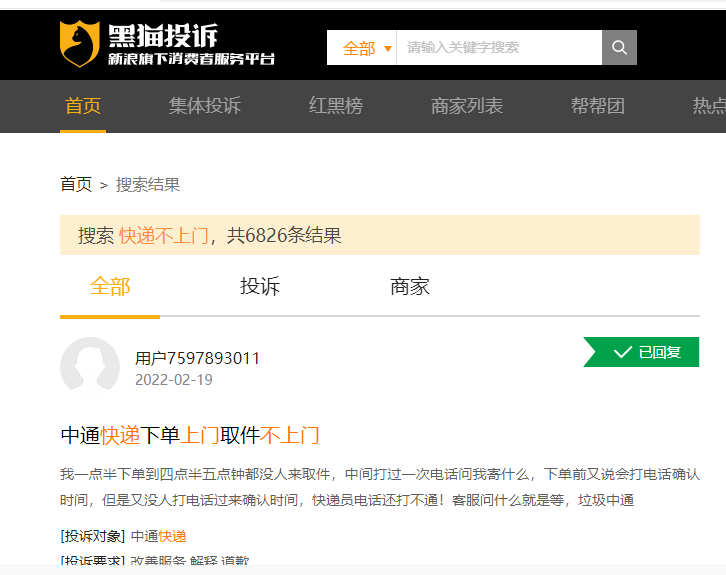The height and width of the screenshot is (575, 726).
Task: Click the green 已回复 status badge
Action: pyautogui.click(x=641, y=352)
